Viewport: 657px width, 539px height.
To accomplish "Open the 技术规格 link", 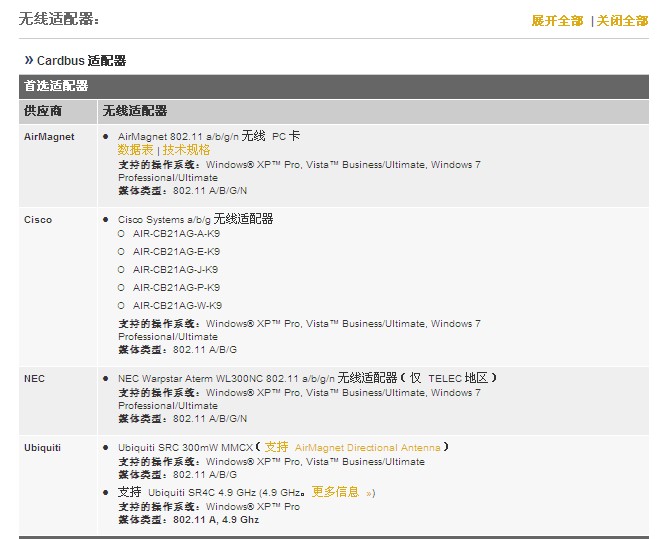I will [x=187, y=150].
